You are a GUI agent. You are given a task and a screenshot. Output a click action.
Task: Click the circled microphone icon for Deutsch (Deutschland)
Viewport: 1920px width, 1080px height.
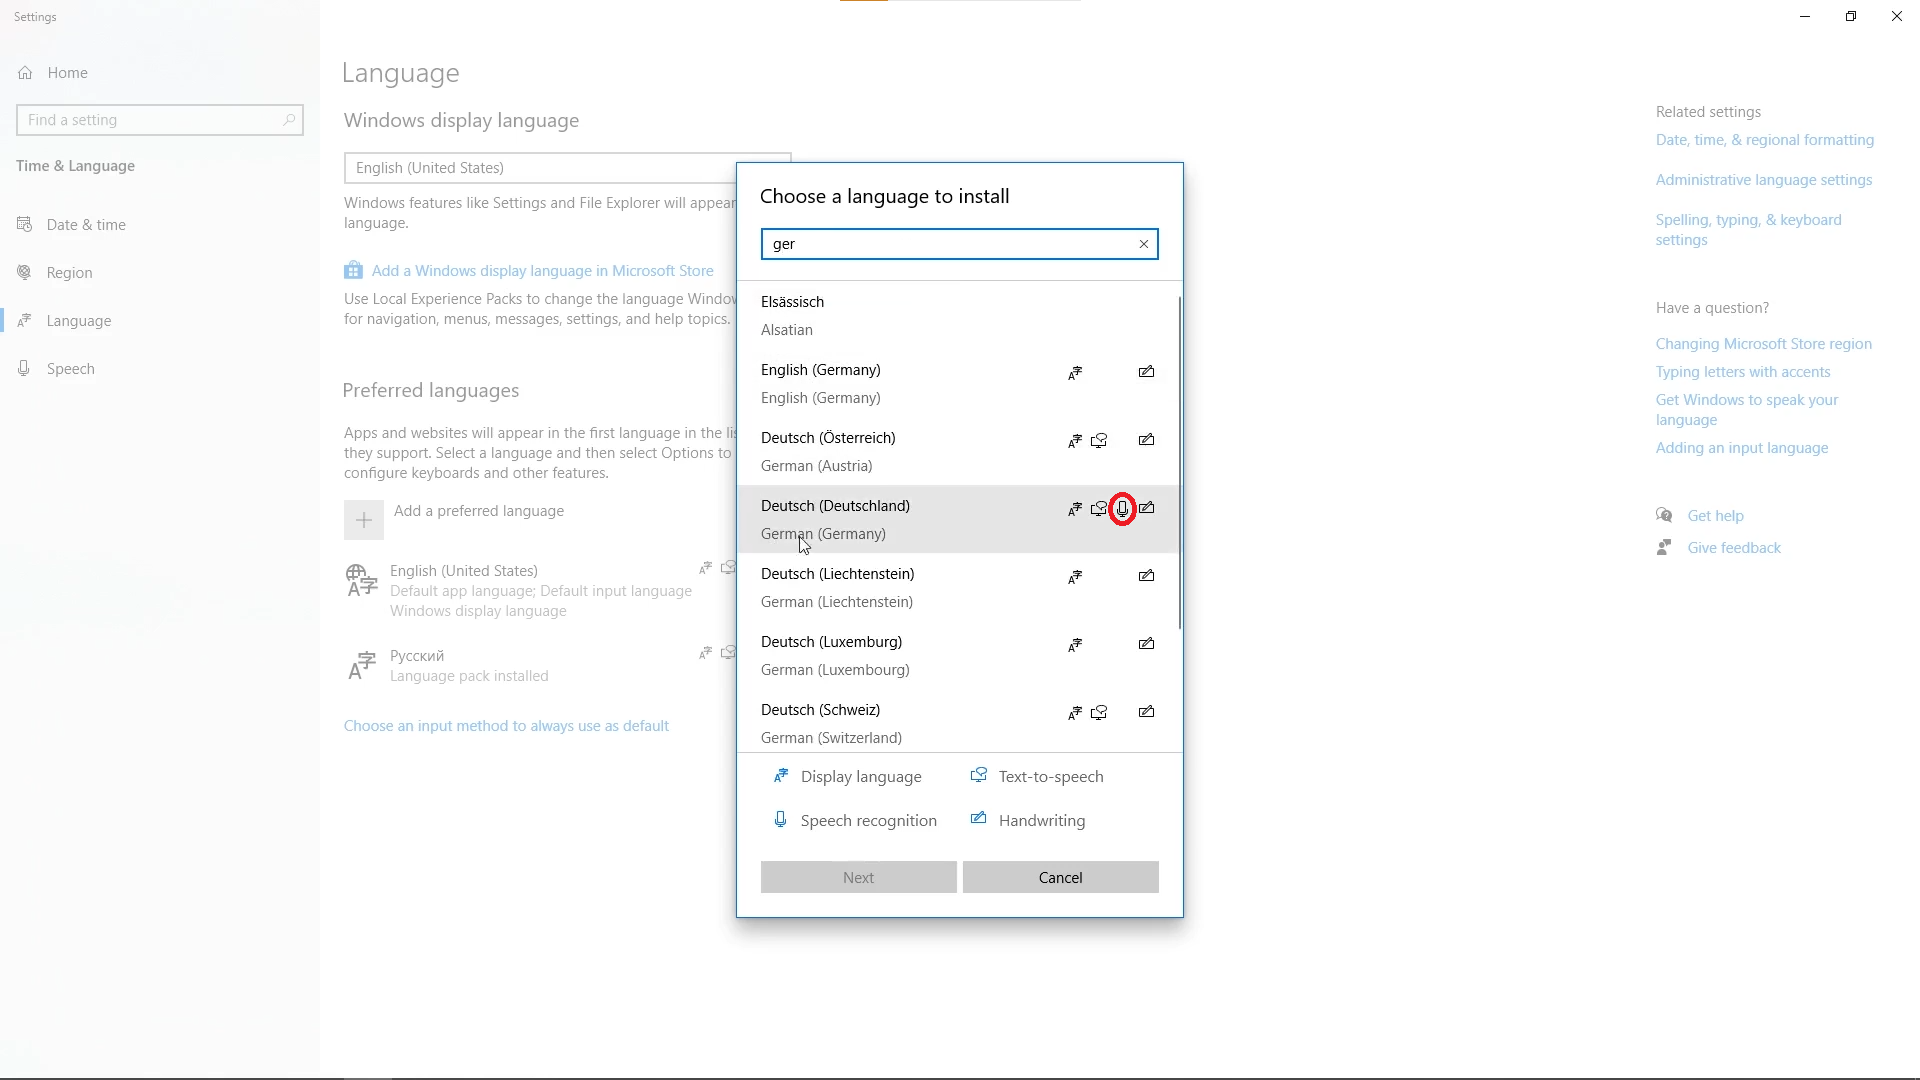point(1123,509)
